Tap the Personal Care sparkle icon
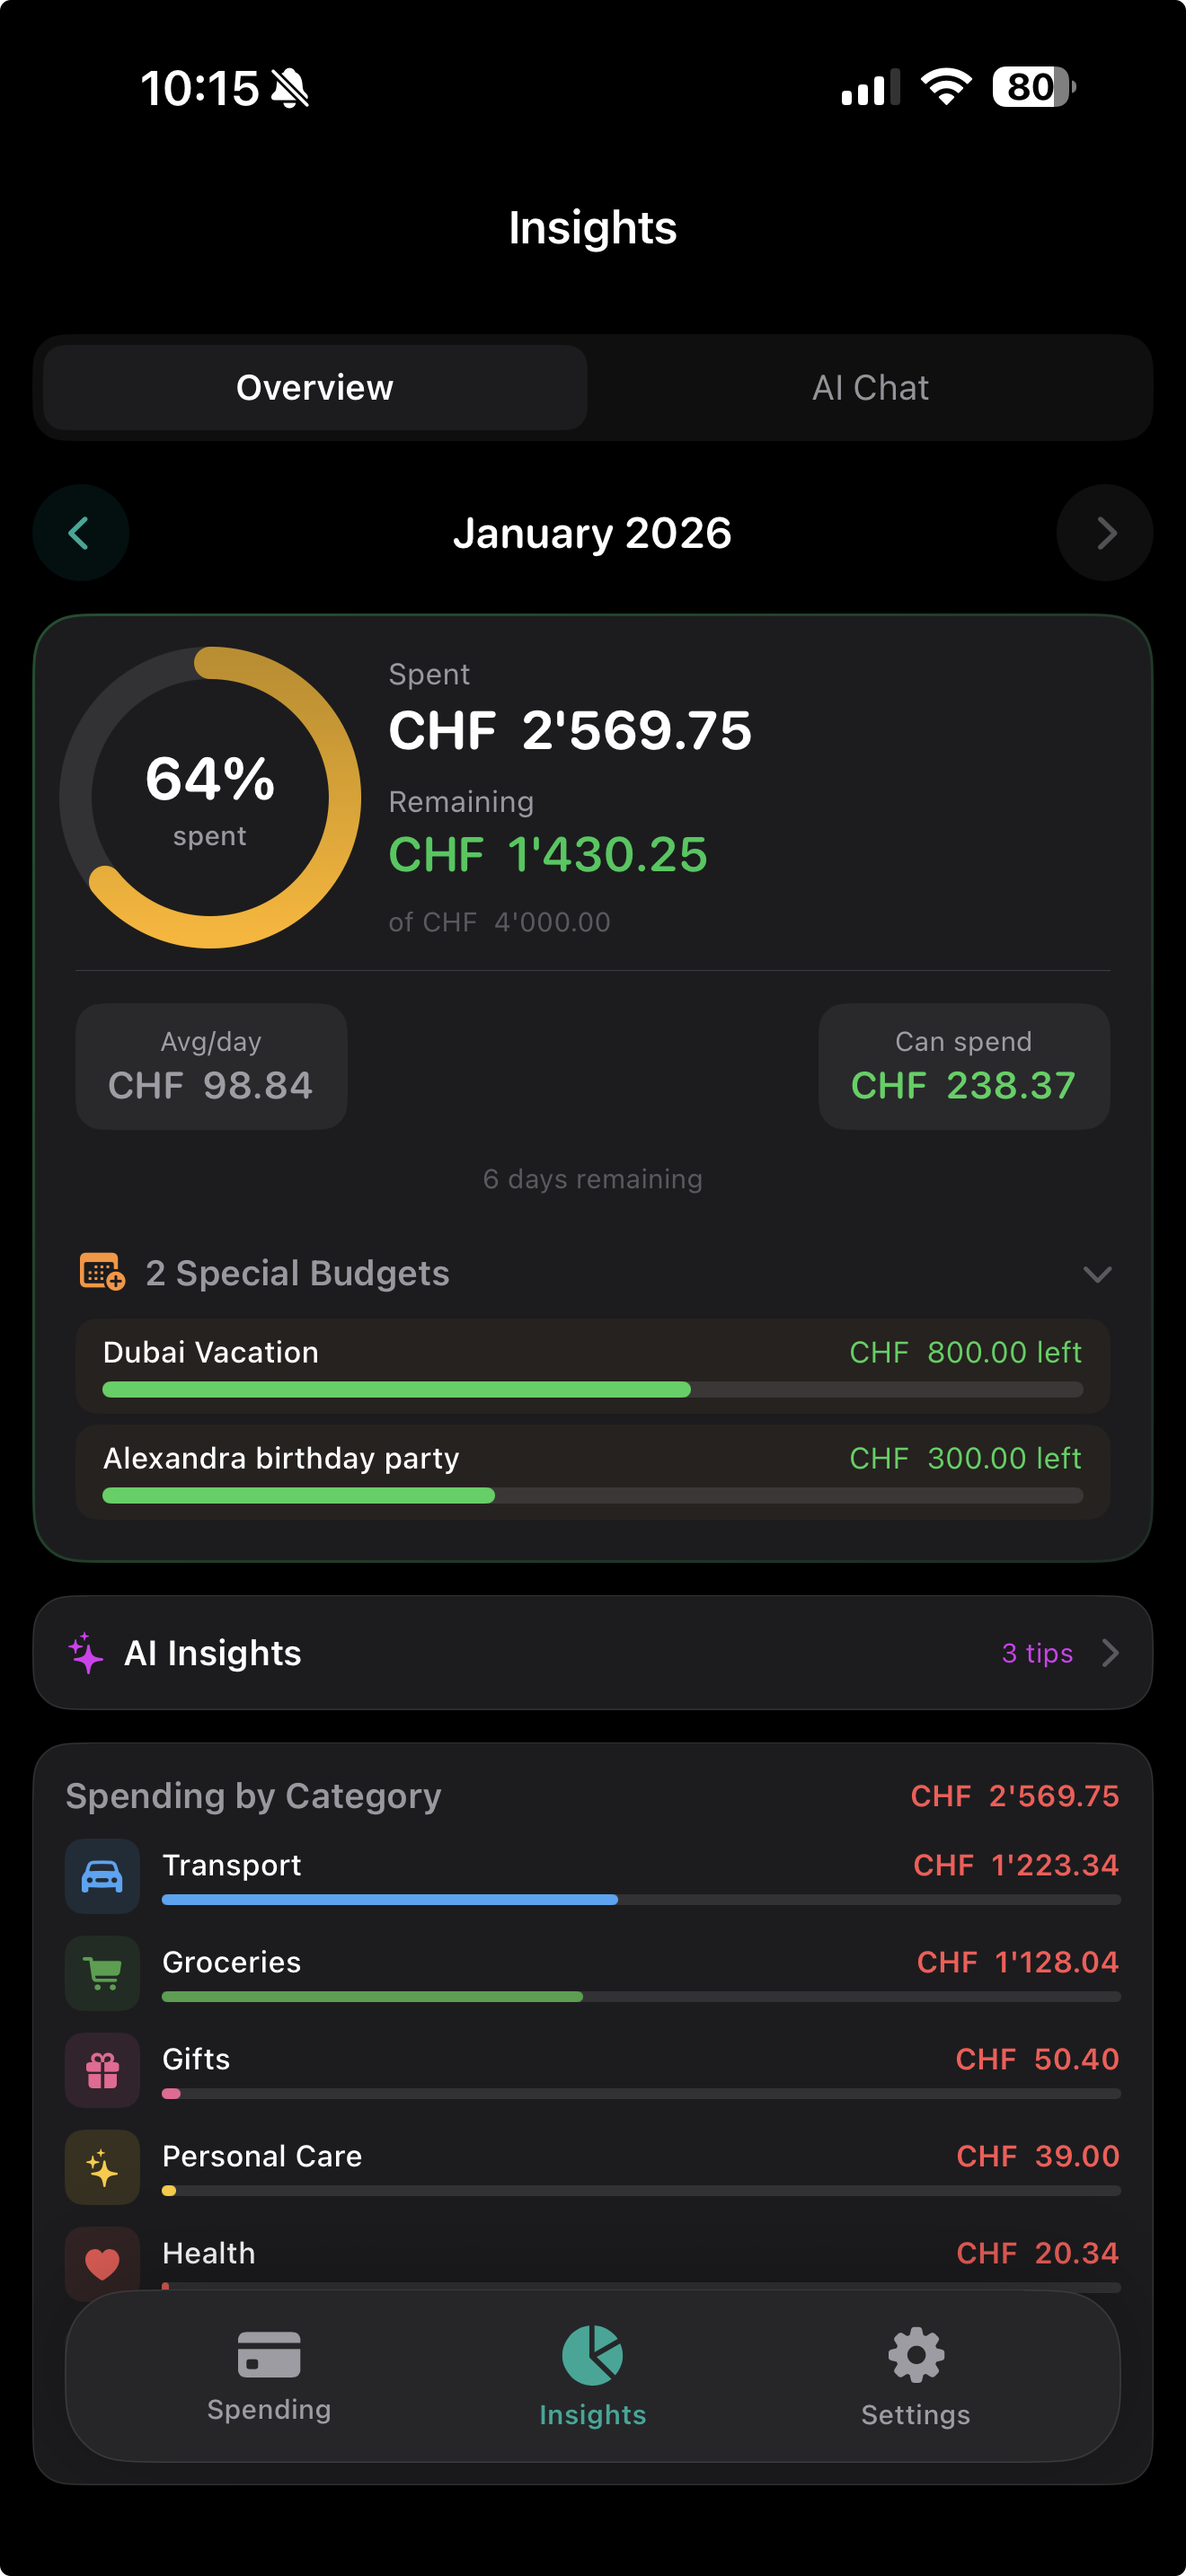This screenshot has width=1186, height=2576. coord(102,2167)
